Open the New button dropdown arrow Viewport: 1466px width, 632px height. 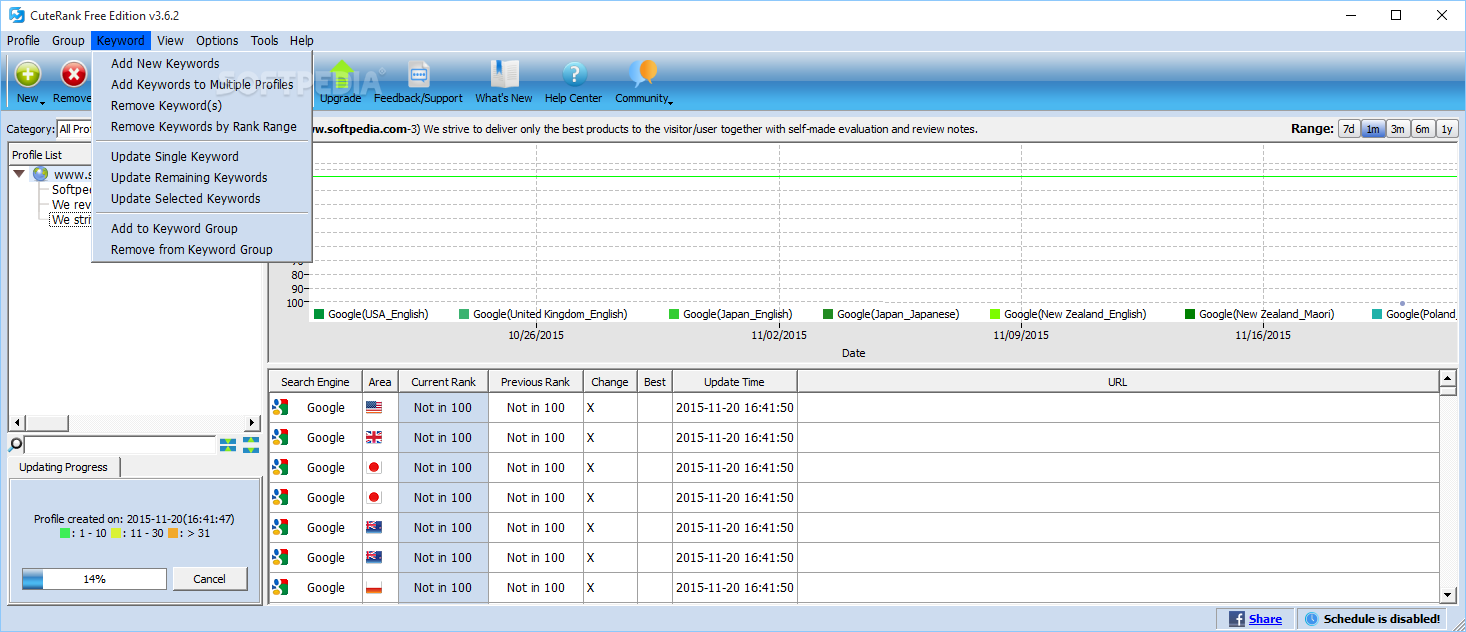click(x=43, y=101)
